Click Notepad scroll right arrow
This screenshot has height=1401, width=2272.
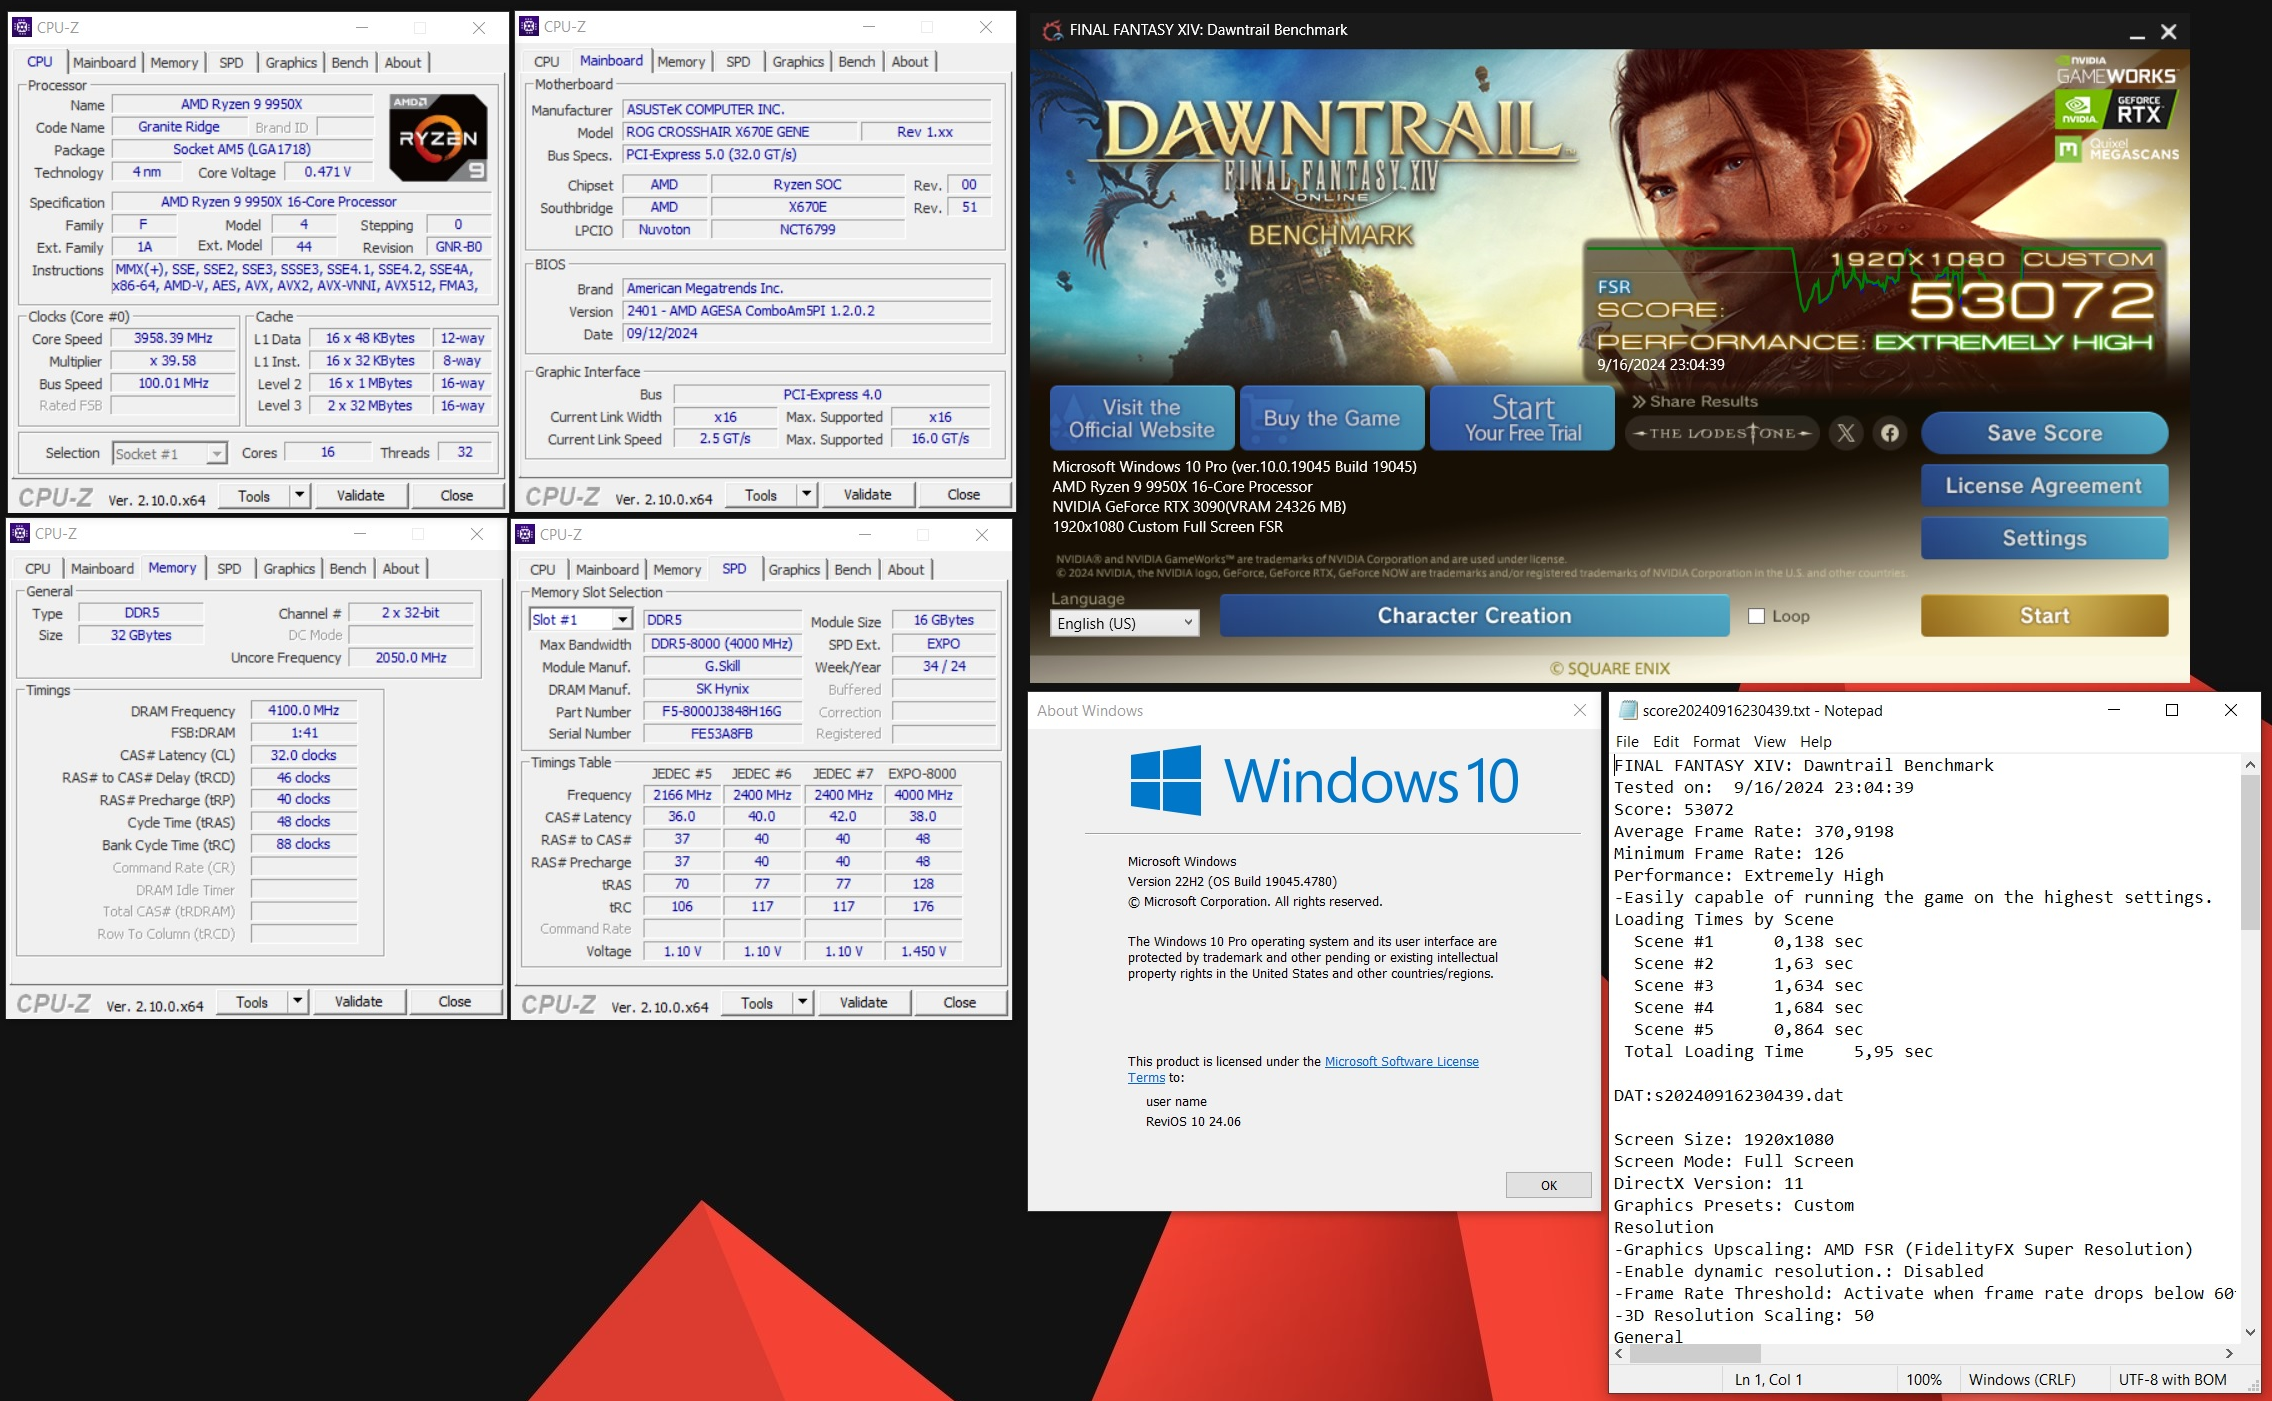(2229, 1353)
